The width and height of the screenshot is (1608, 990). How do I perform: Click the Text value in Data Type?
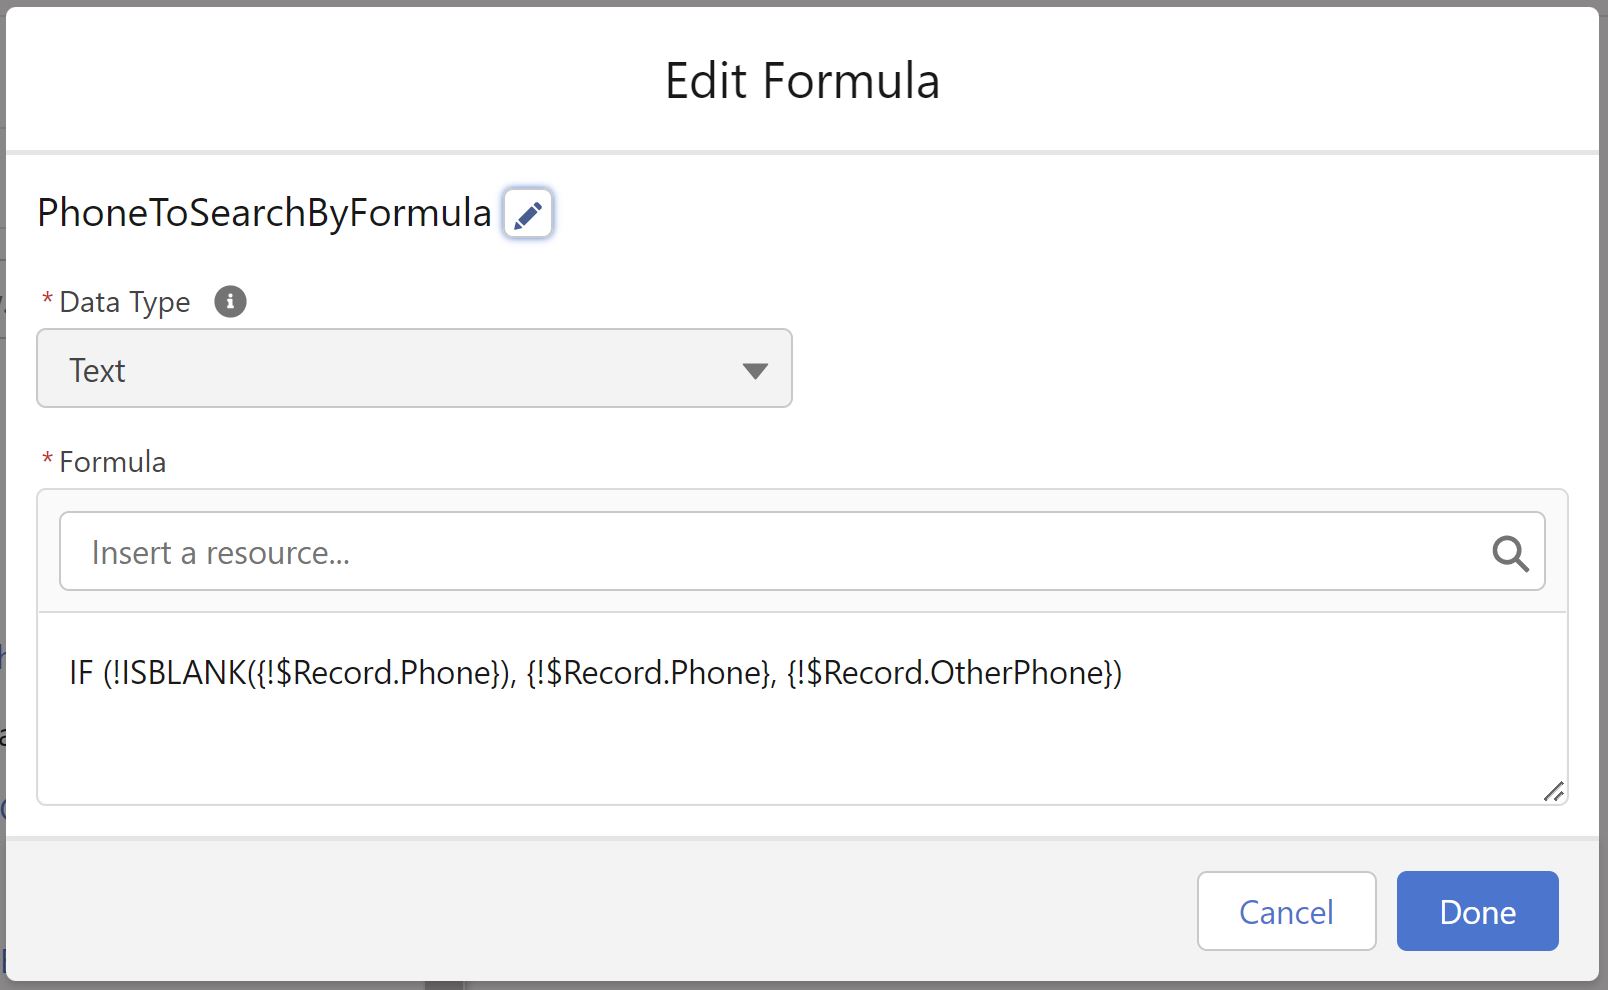(x=97, y=371)
